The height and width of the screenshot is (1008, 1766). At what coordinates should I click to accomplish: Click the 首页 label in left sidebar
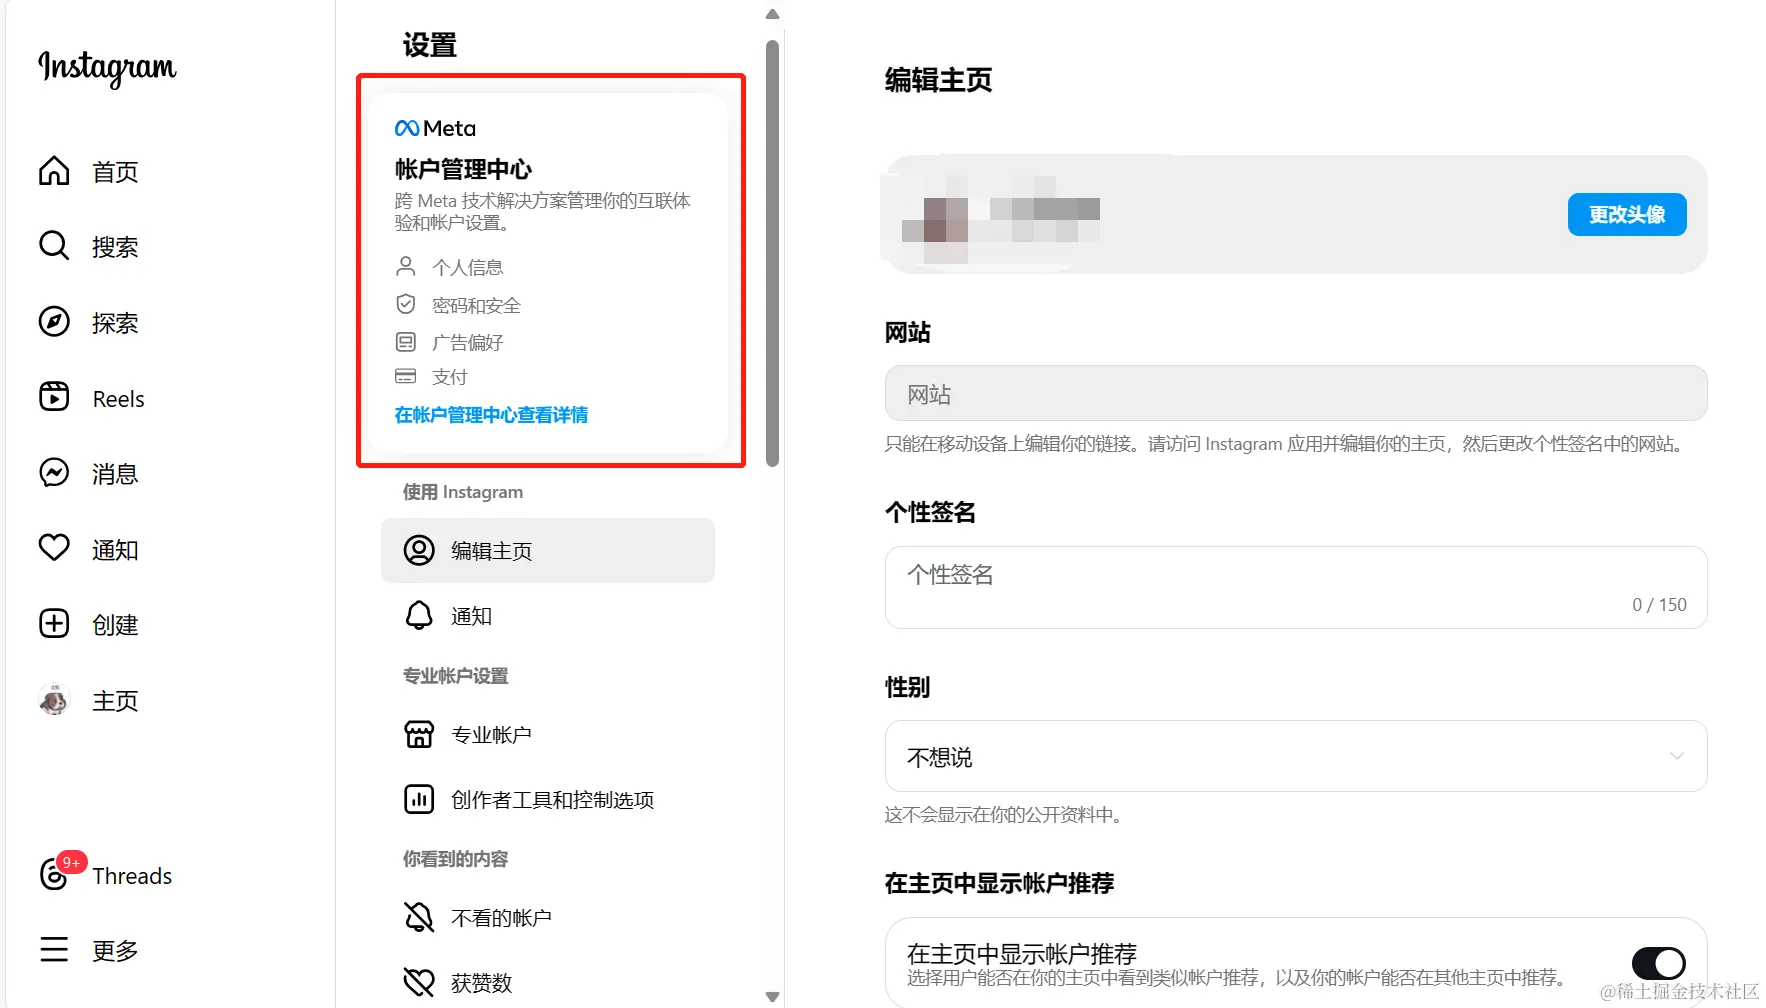(115, 172)
